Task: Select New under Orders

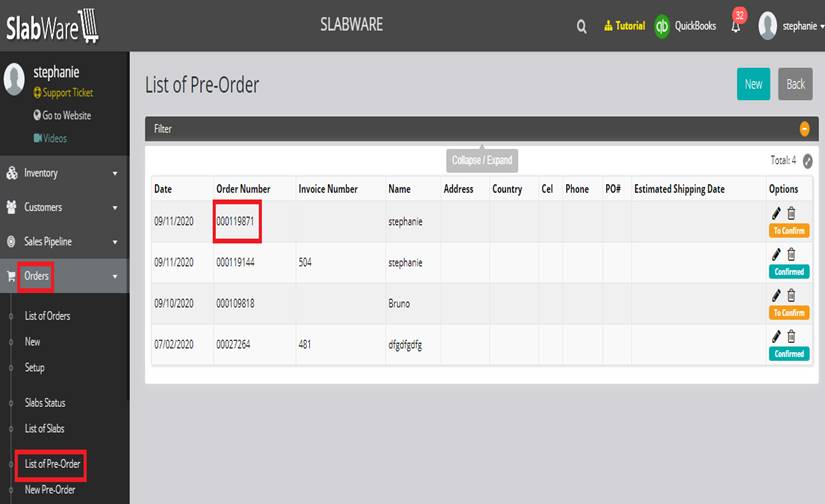Action: pyautogui.click(x=32, y=341)
